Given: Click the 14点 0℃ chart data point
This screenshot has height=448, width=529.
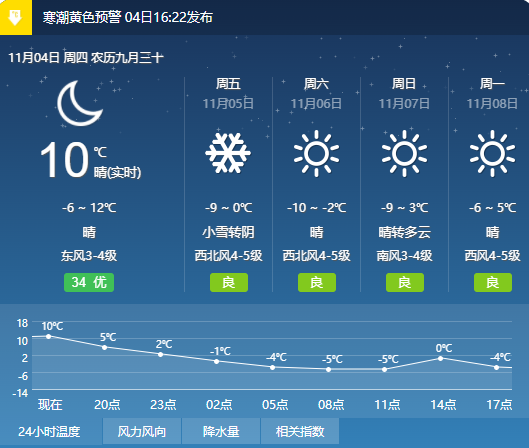Looking at the screenshot, I should (x=440, y=358).
